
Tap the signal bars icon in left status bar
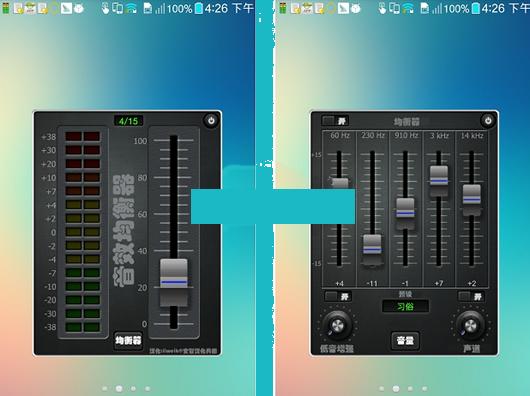click(x=160, y=8)
